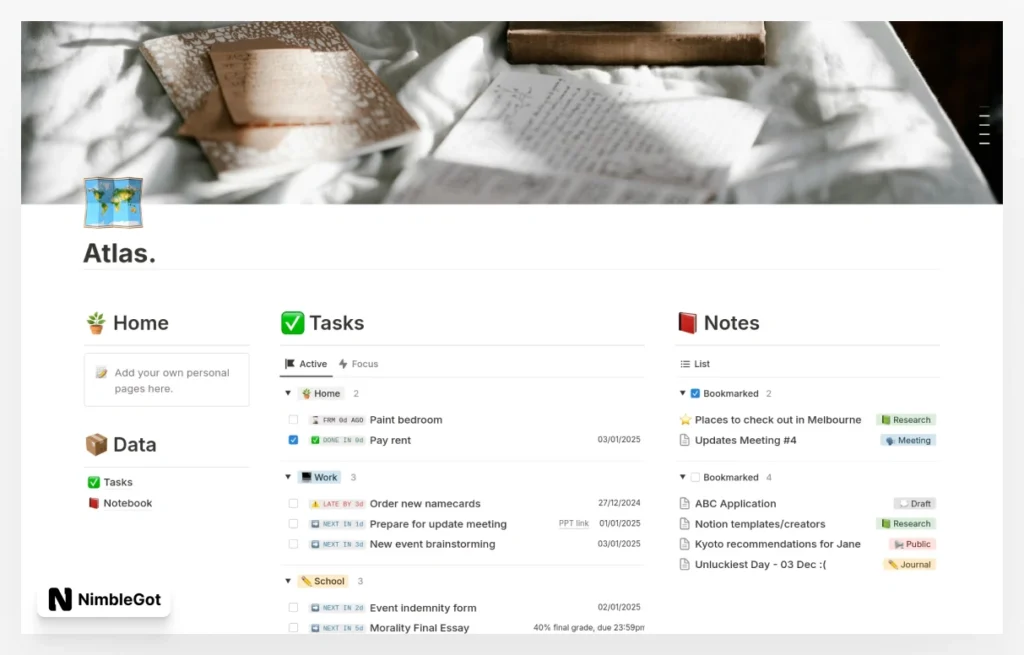The width and height of the screenshot is (1024, 655).
Task: Collapse the Work task group
Action: [x=288, y=478]
